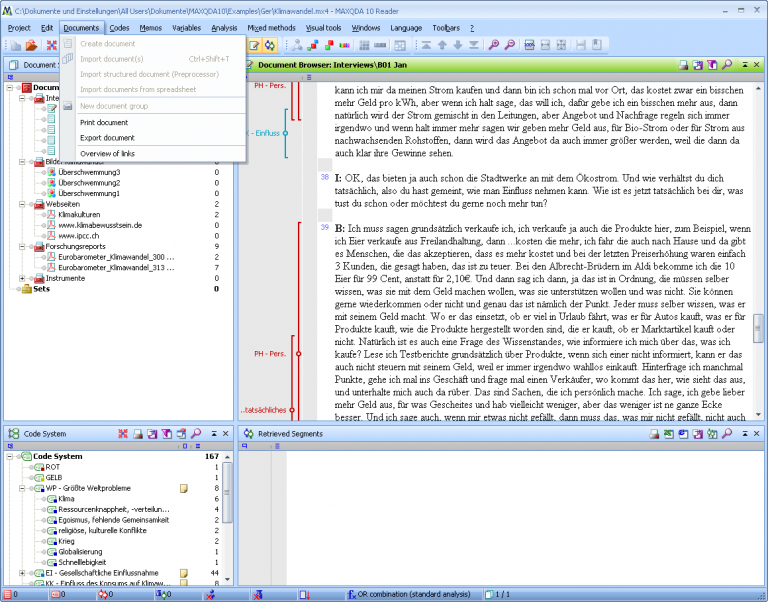Select Overview of links menu entry
768x602 pixels.
(107, 153)
